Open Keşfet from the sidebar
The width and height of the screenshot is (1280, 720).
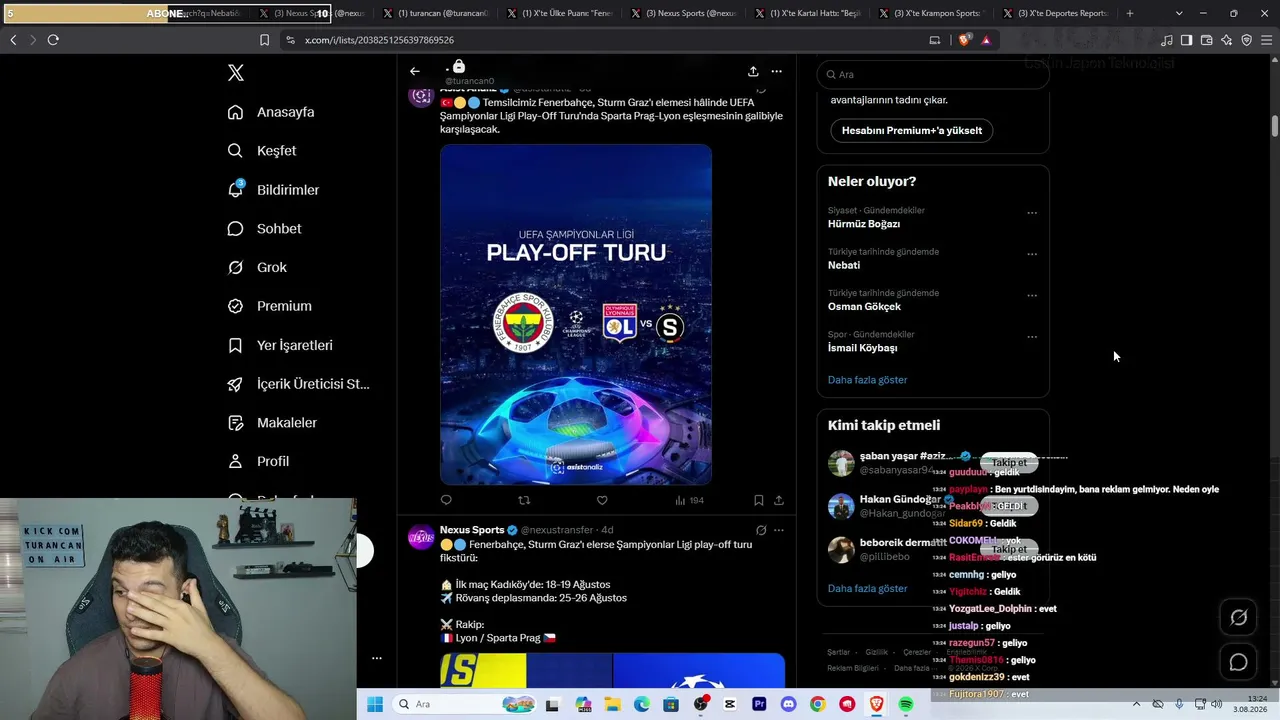[x=262, y=151]
